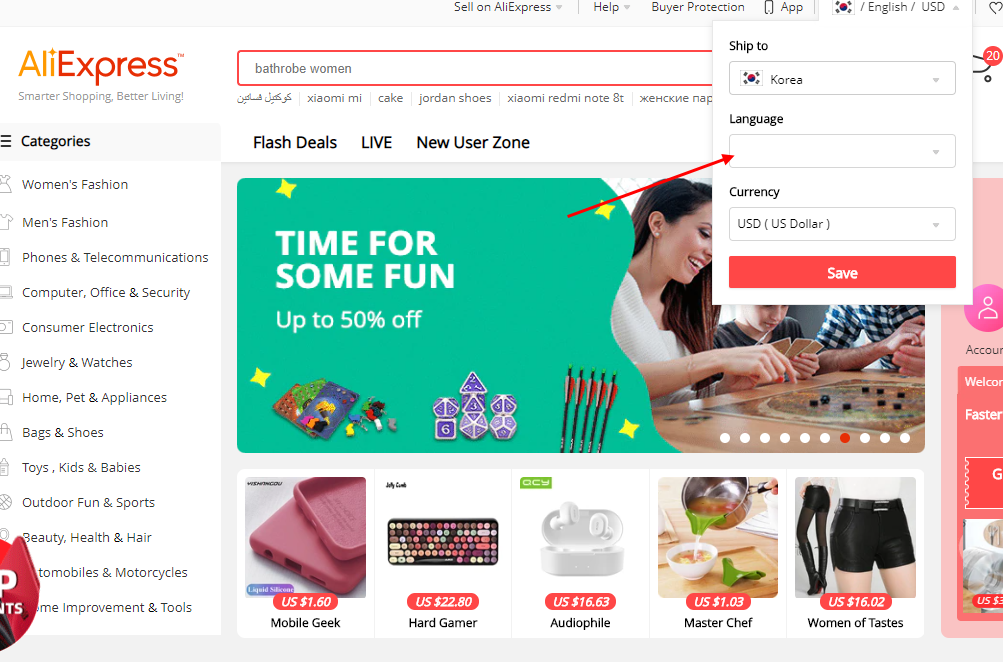Click the bathrobe women search field
This screenshot has height=662, width=1003.
475,68
